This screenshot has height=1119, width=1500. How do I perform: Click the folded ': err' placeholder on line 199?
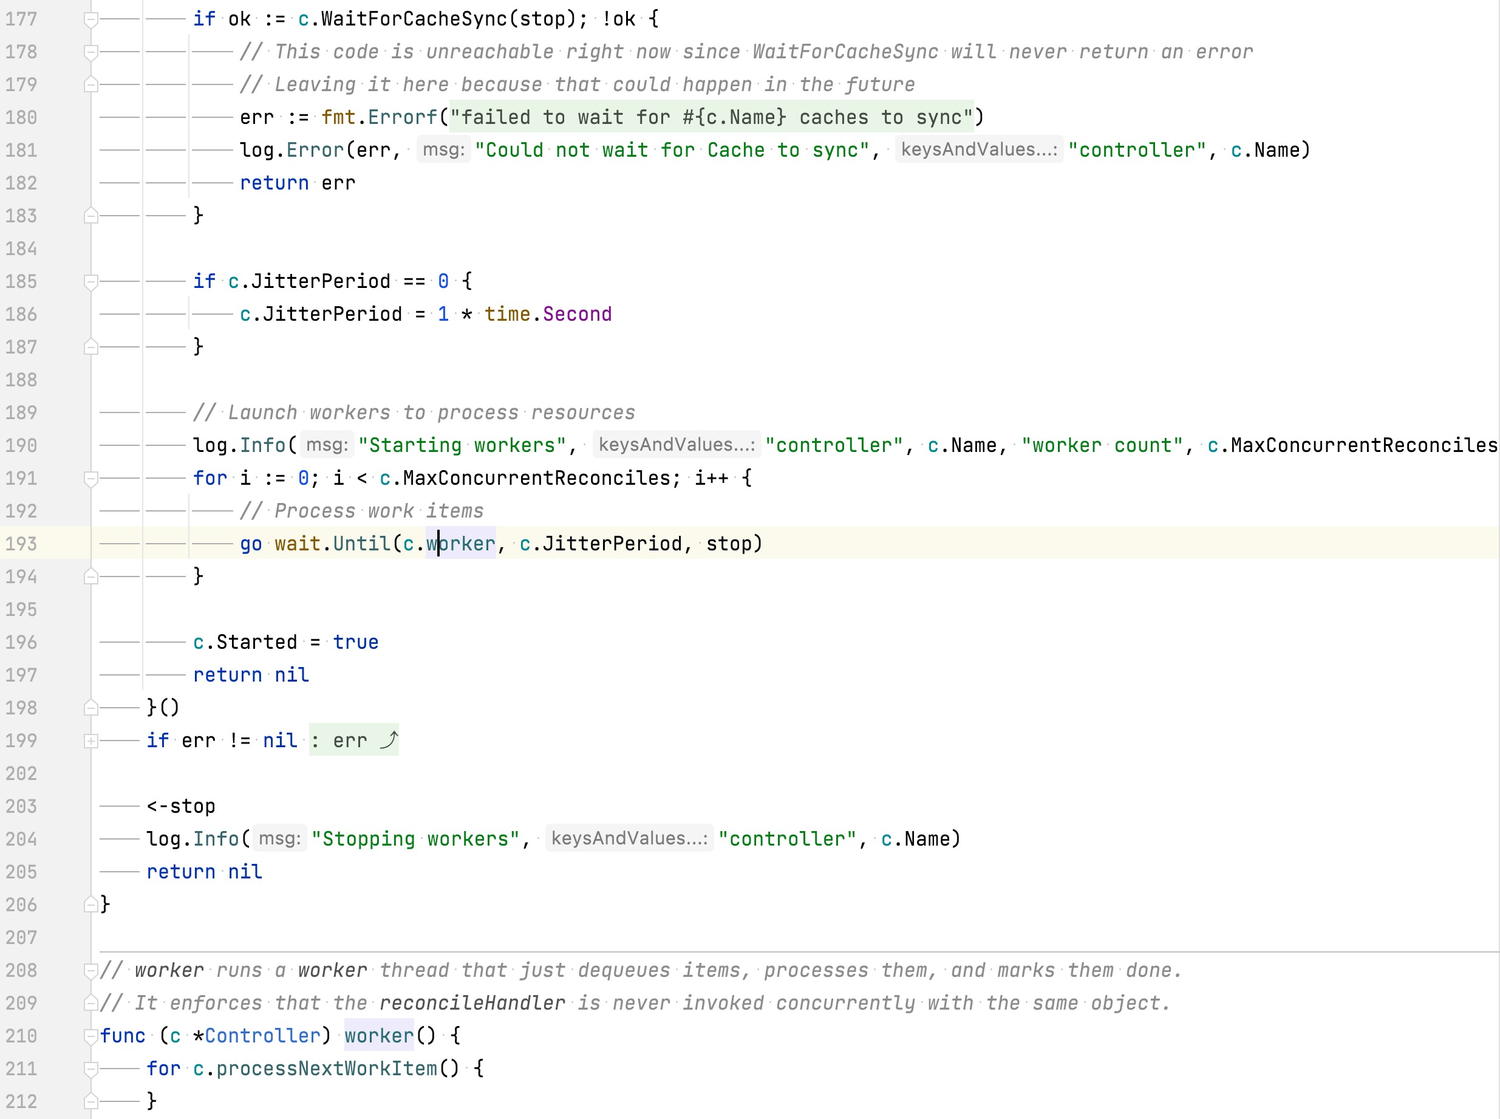[x=354, y=740]
